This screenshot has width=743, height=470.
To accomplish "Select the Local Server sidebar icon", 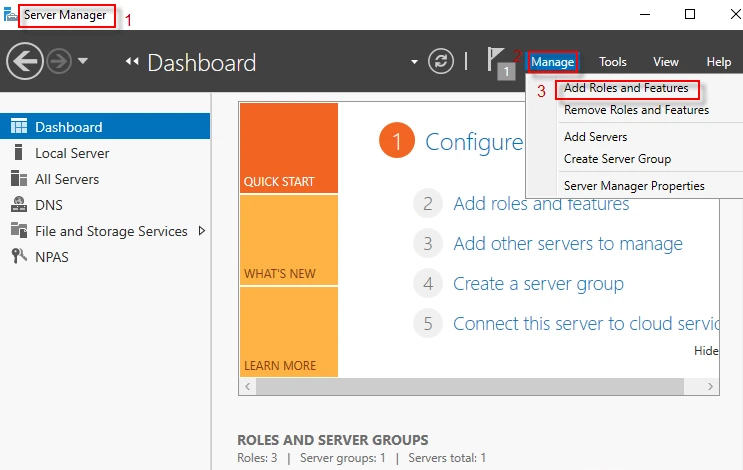I will tap(18, 153).
